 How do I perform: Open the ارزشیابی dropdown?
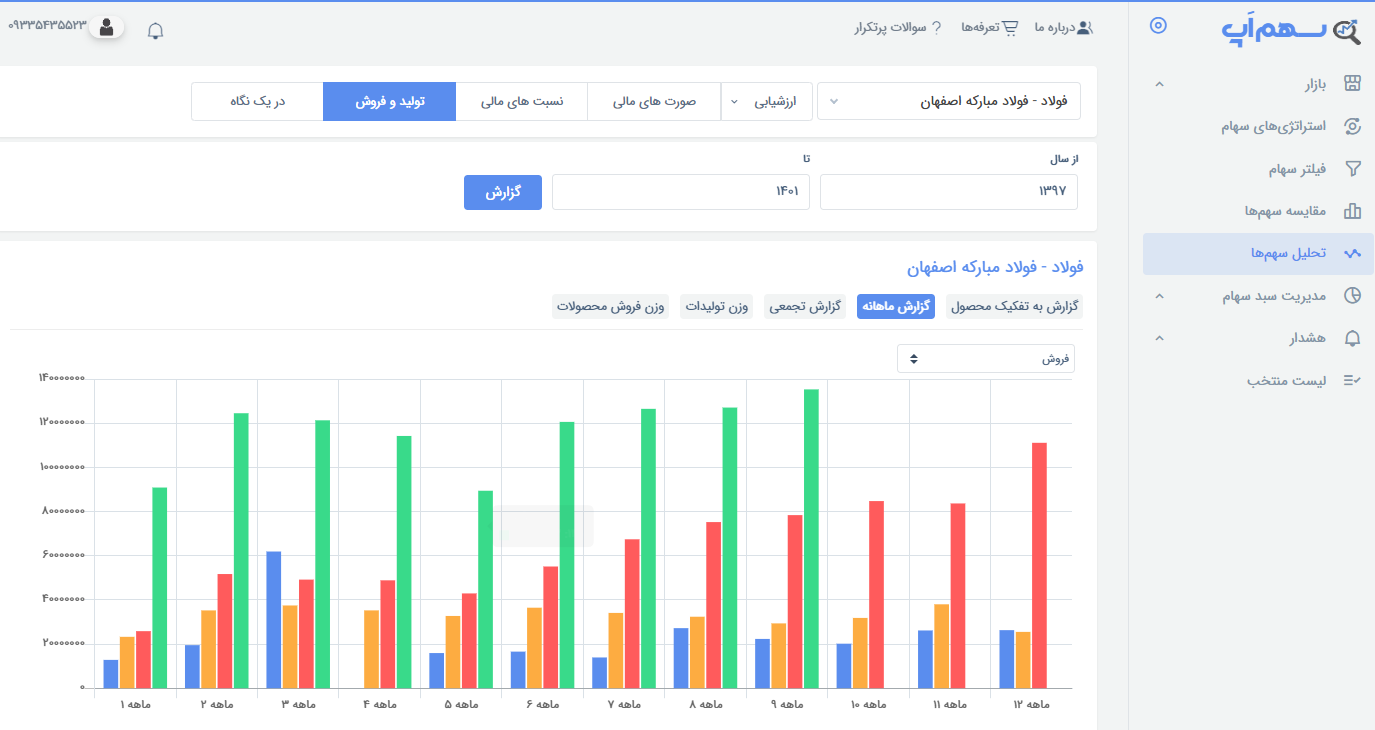[x=766, y=101]
